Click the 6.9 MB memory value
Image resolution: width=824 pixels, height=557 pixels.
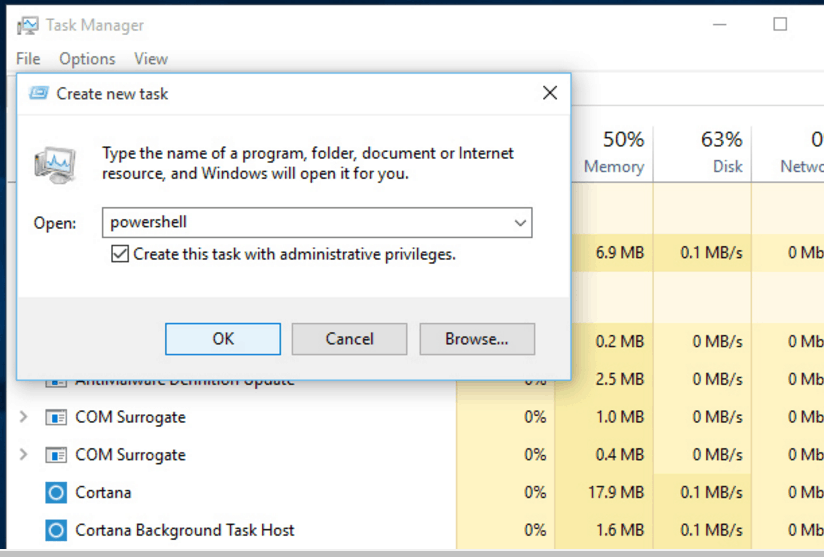620,253
